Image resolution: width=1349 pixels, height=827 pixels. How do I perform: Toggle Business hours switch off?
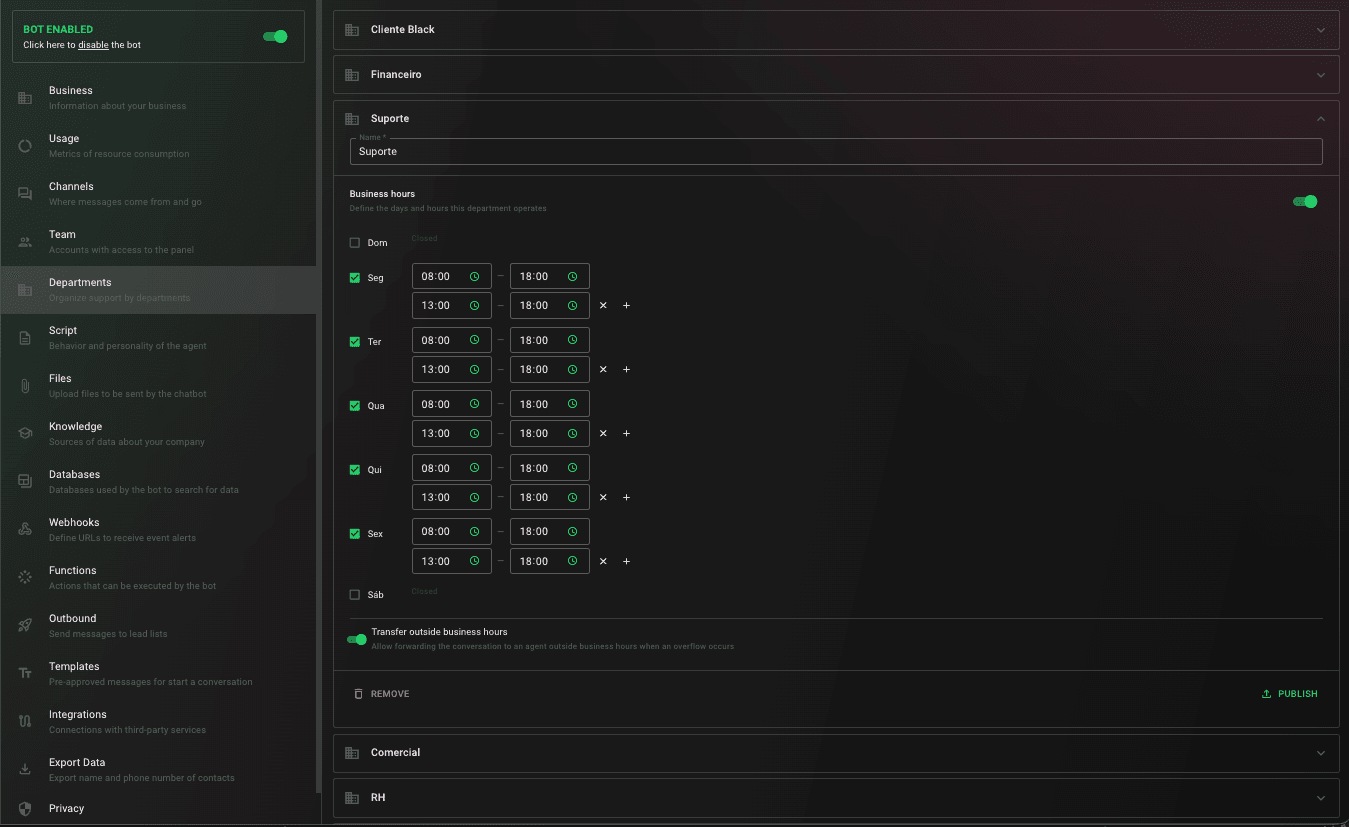point(1305,201)
